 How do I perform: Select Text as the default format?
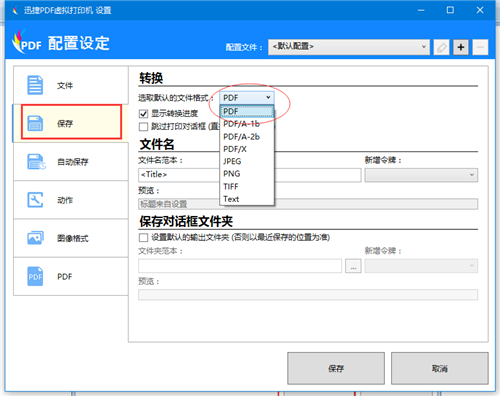pos(247,199)
